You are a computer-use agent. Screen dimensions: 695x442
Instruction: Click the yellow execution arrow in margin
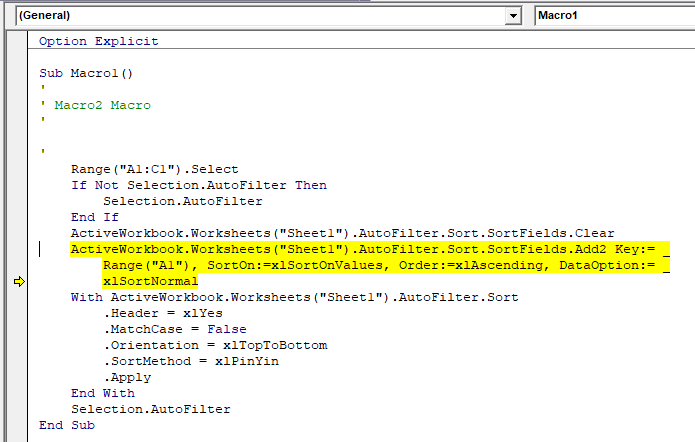pyautogui.click(x=19, y=282)
